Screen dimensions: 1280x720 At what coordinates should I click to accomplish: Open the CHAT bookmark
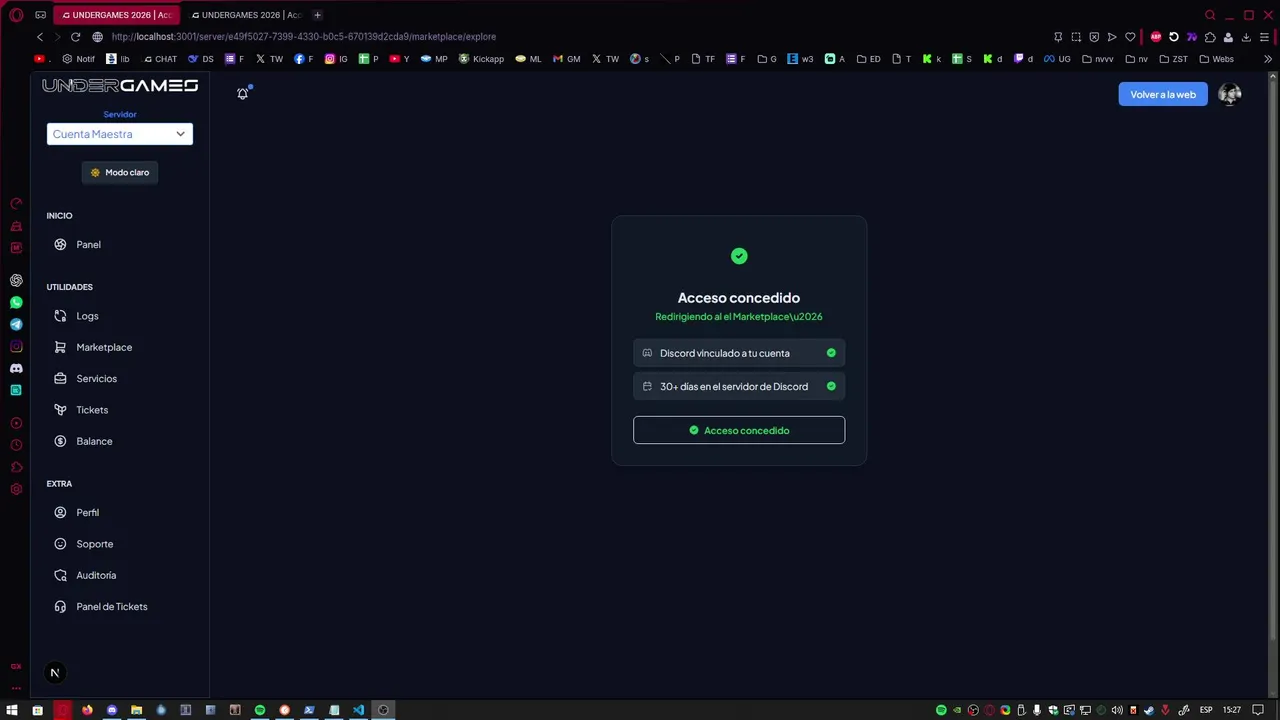pos(160,59)
